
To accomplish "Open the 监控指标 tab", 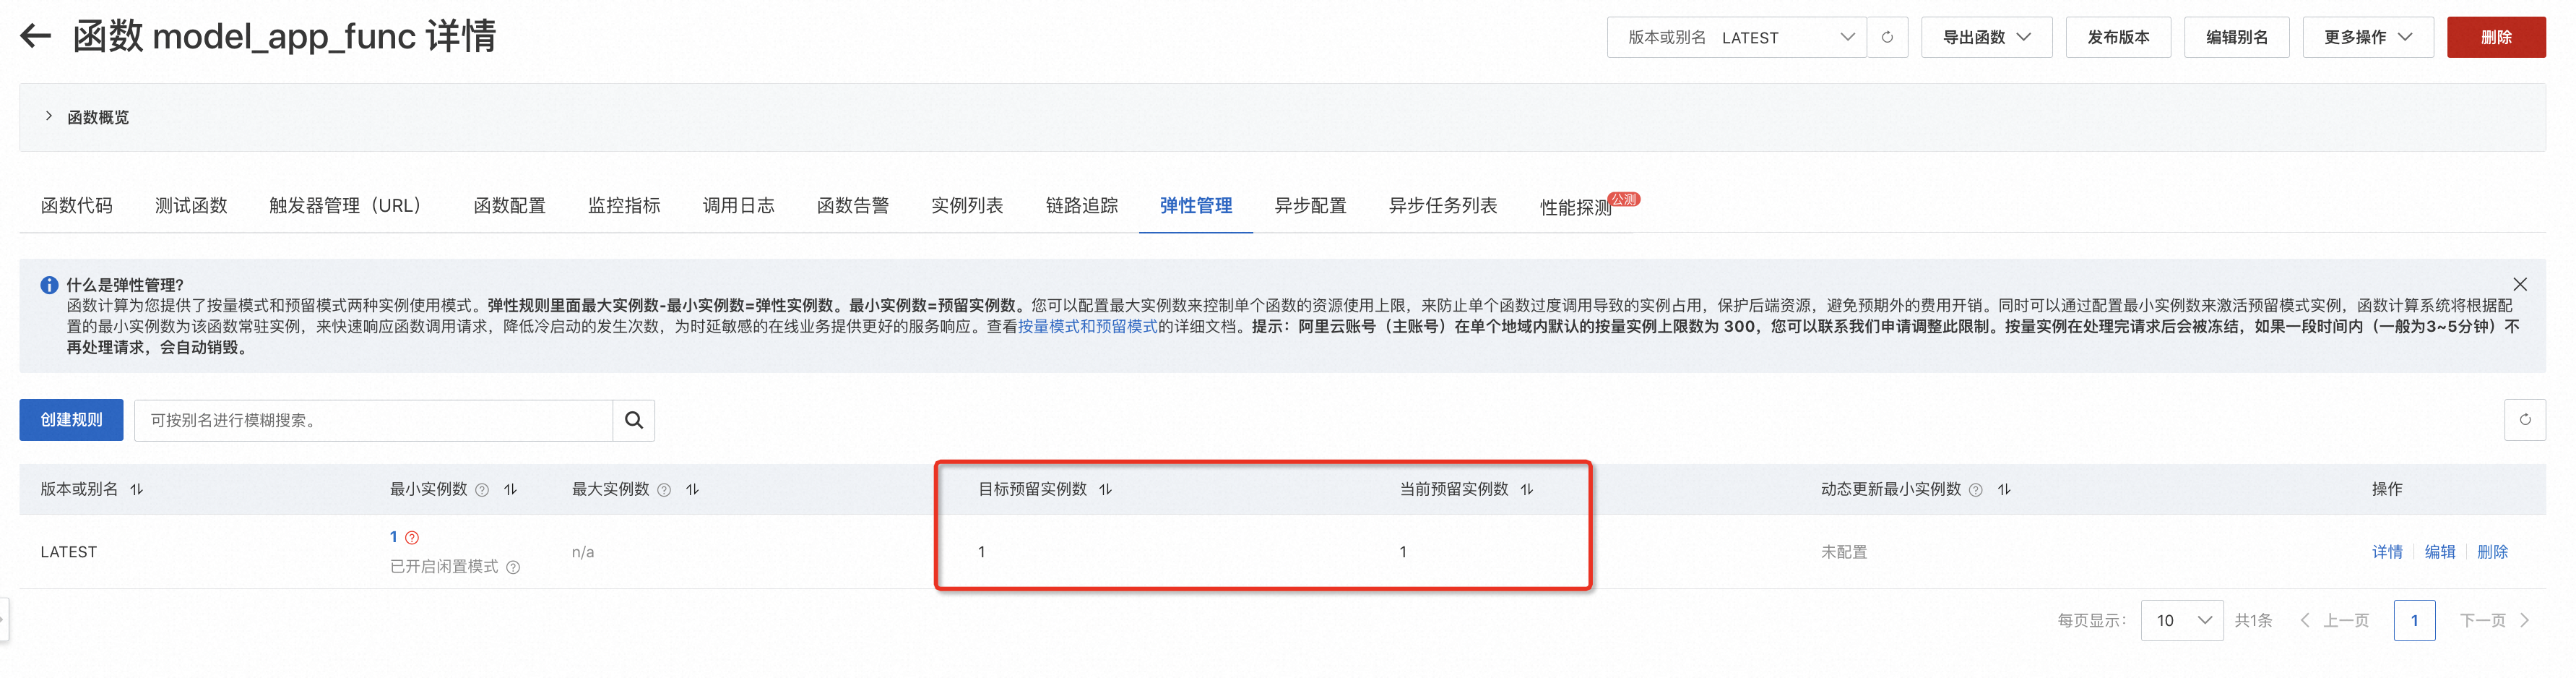I will pos(624,205).
